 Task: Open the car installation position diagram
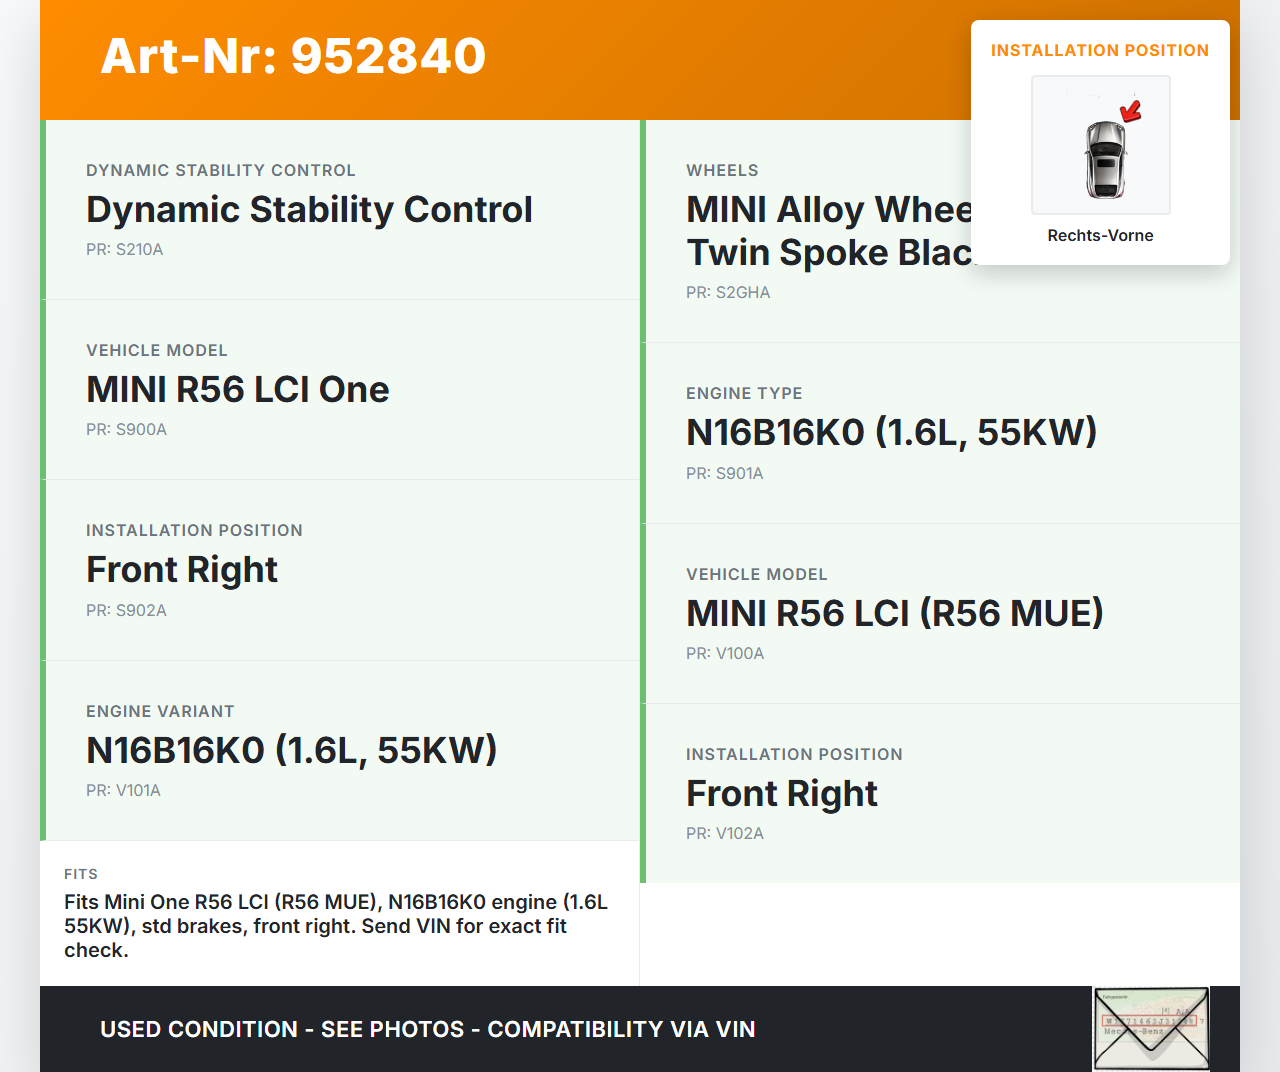[1101, 145]
